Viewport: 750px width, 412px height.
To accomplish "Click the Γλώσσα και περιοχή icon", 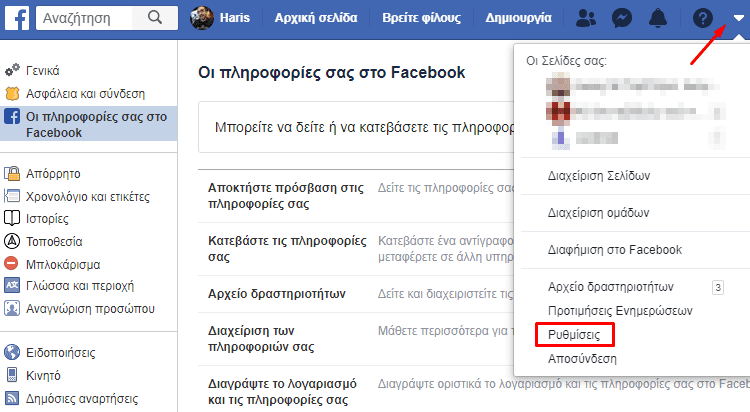I will click(12, 286).
